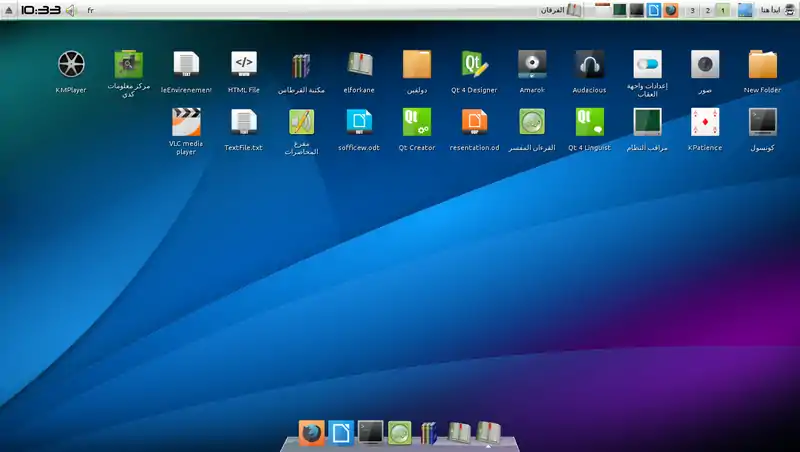This screenshot has height=452, width=800.
Task: Open KMPlayer from the desktop
Action: point(71,65)
